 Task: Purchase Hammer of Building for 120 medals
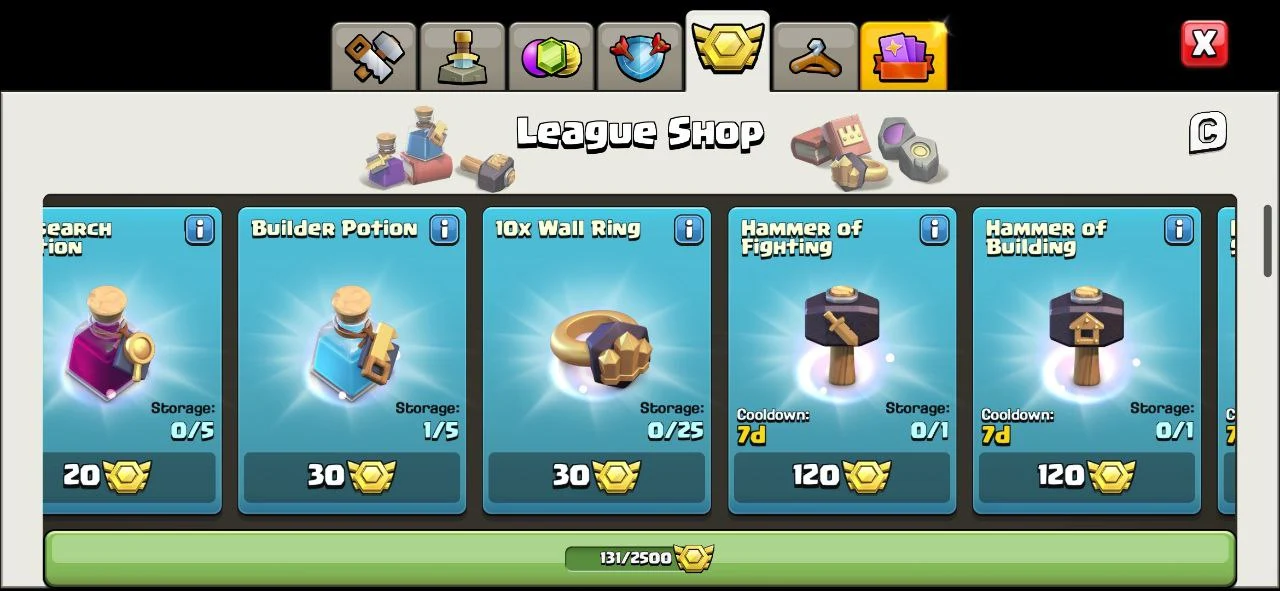(x=1087, y=476)
